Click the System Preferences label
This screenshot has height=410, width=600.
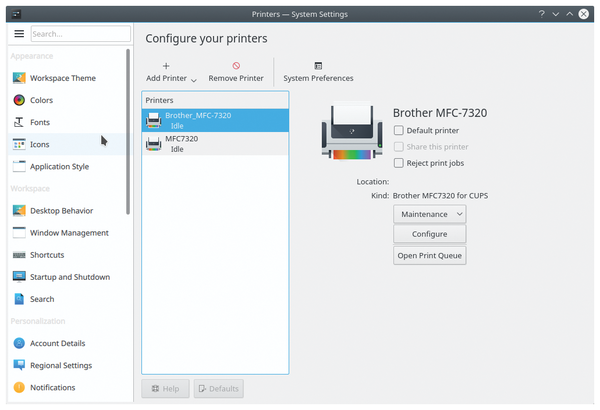[x=318, y=78]
